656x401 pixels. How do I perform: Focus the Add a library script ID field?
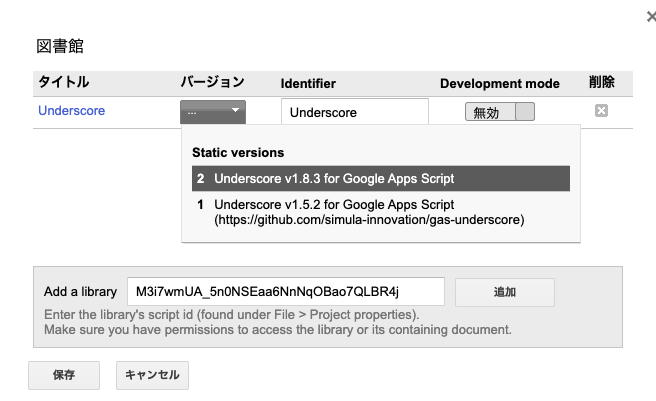(x=285, y=292)
